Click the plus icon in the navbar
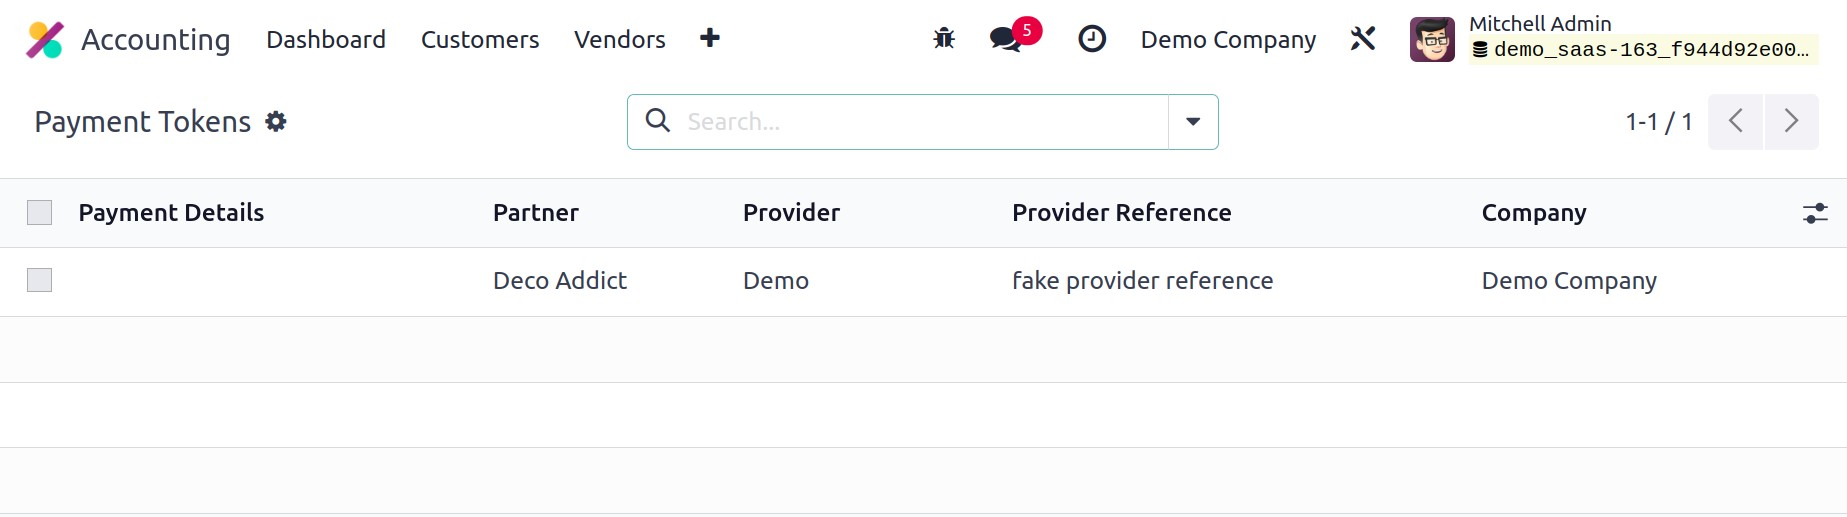This screenshot has height=517, width=1847. coord(710,38)
